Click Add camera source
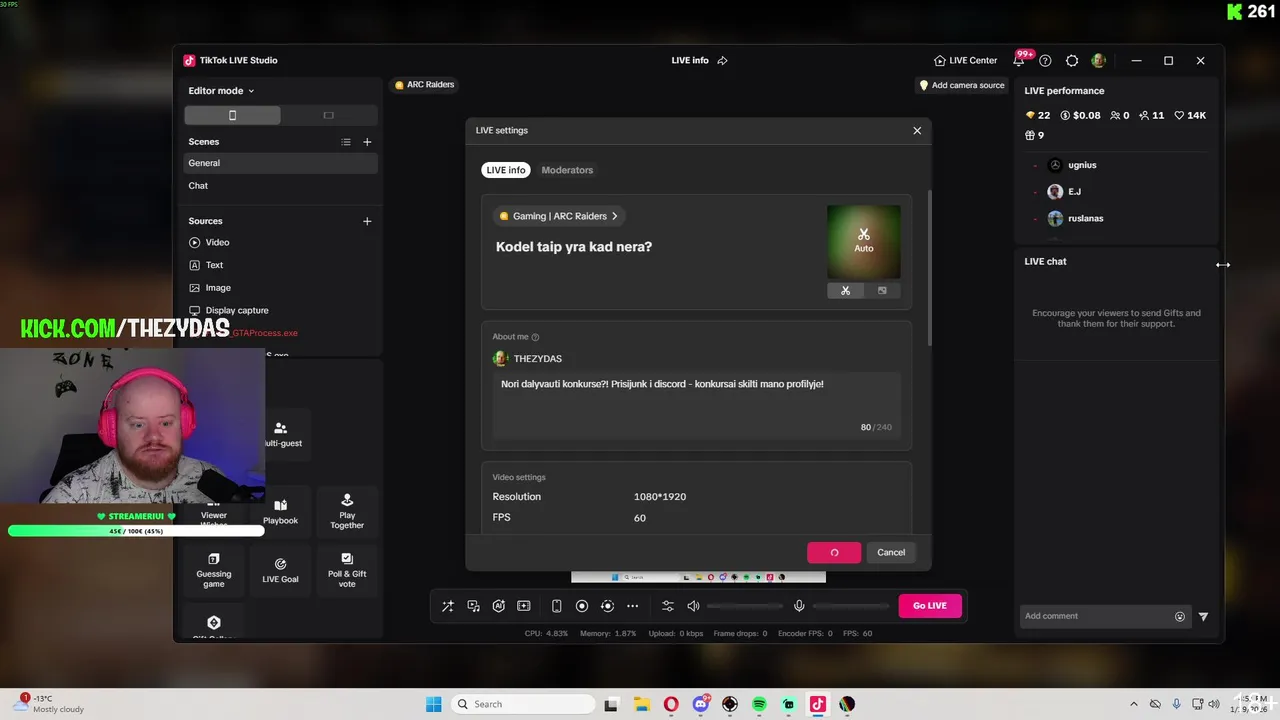The height and width of the screenshot is (720, 1280). [962, 85]
